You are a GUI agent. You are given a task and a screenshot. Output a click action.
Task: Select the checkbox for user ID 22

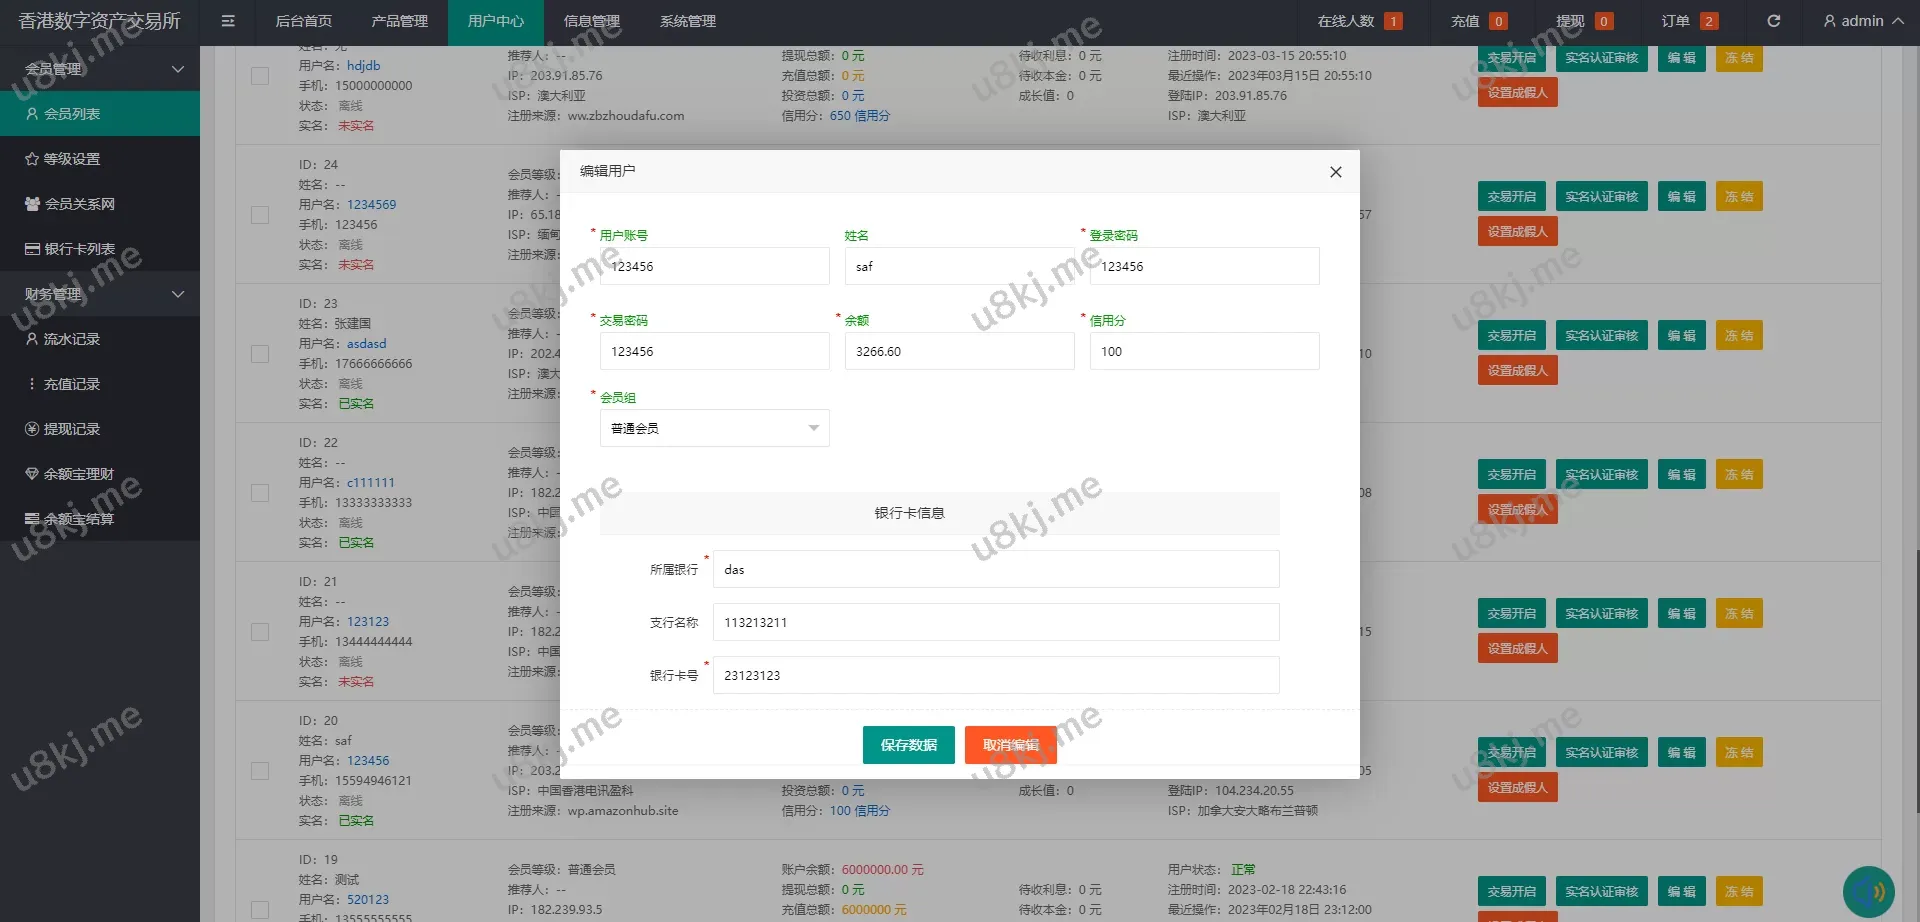coord(260,493)
